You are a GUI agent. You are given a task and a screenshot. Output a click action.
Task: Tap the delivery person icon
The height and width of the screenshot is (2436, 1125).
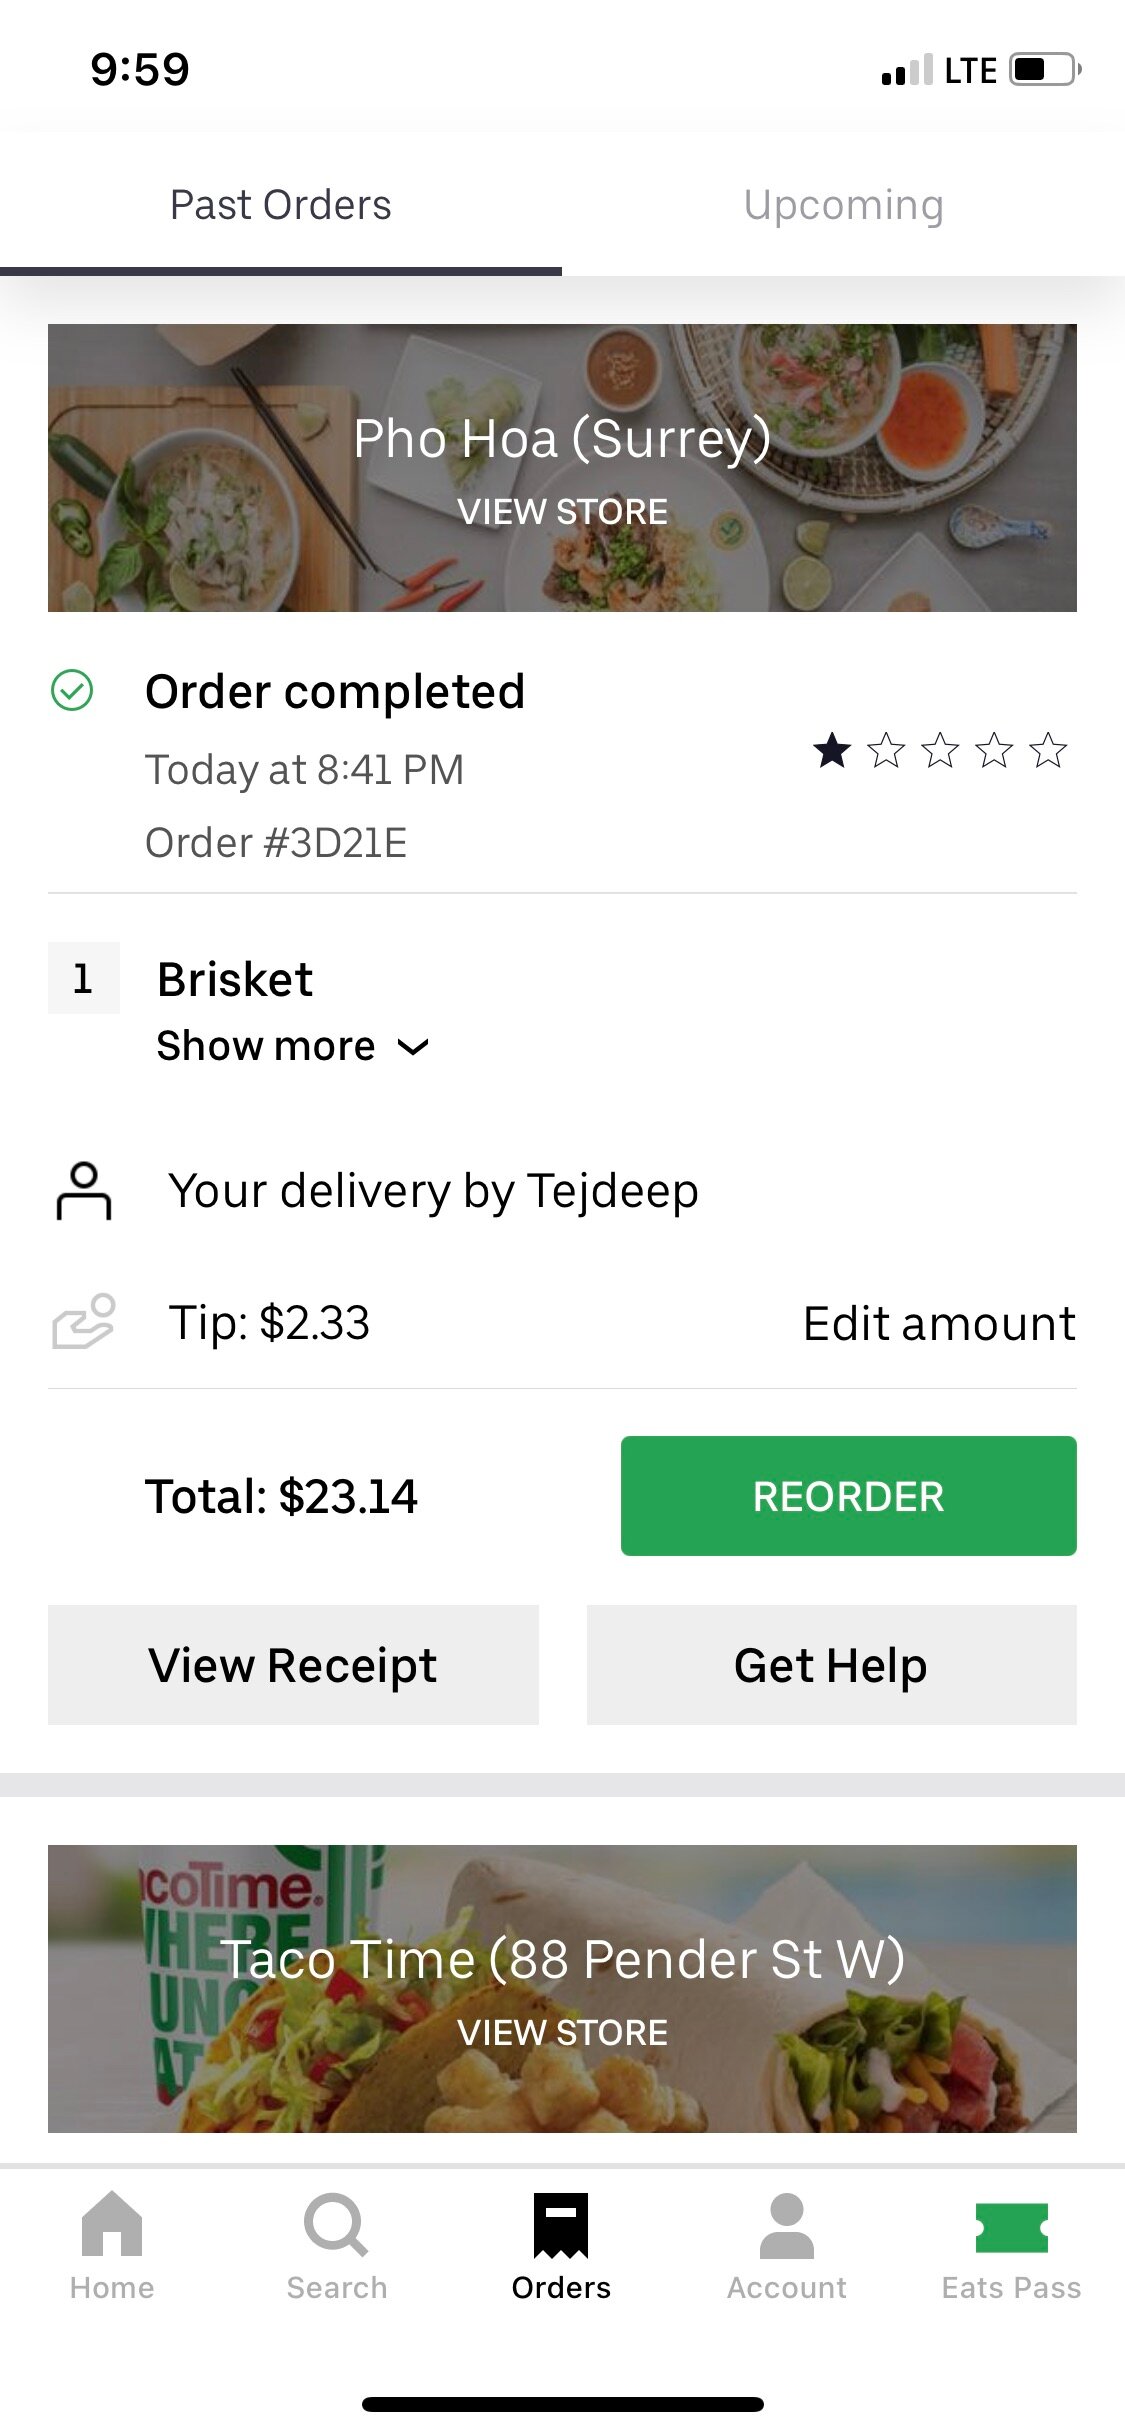coord(84,1190)
